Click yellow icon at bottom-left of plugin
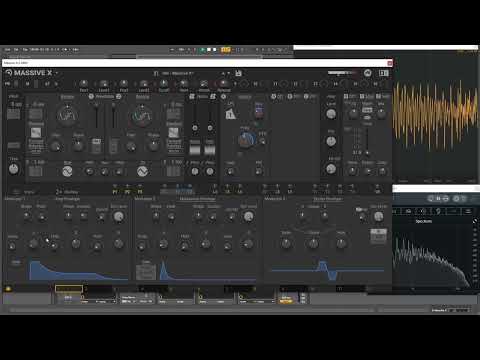 click(x=8, y=289)
